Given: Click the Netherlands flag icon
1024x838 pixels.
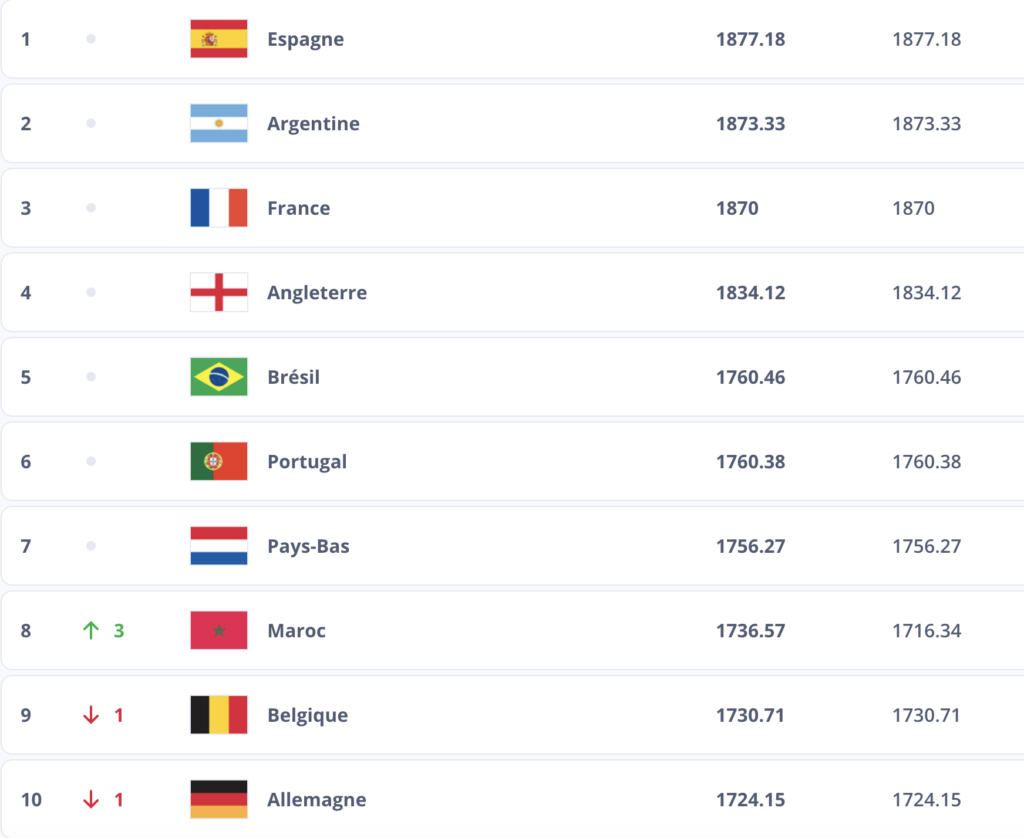Looking at the screenshot, I should 219,546.
